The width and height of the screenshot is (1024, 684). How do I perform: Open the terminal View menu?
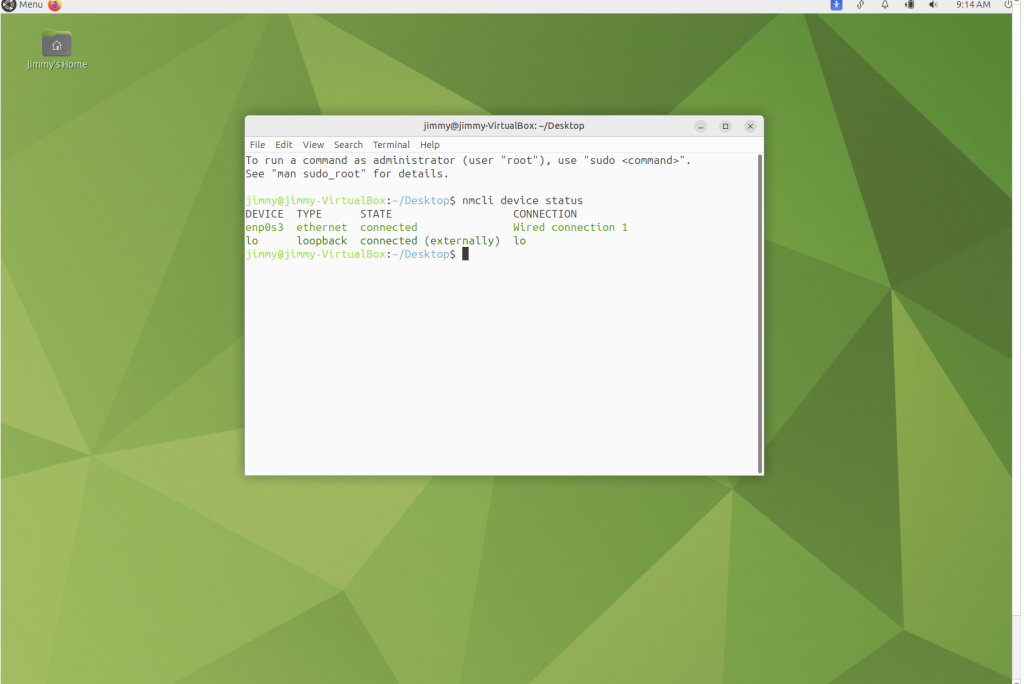click(313, 144)
